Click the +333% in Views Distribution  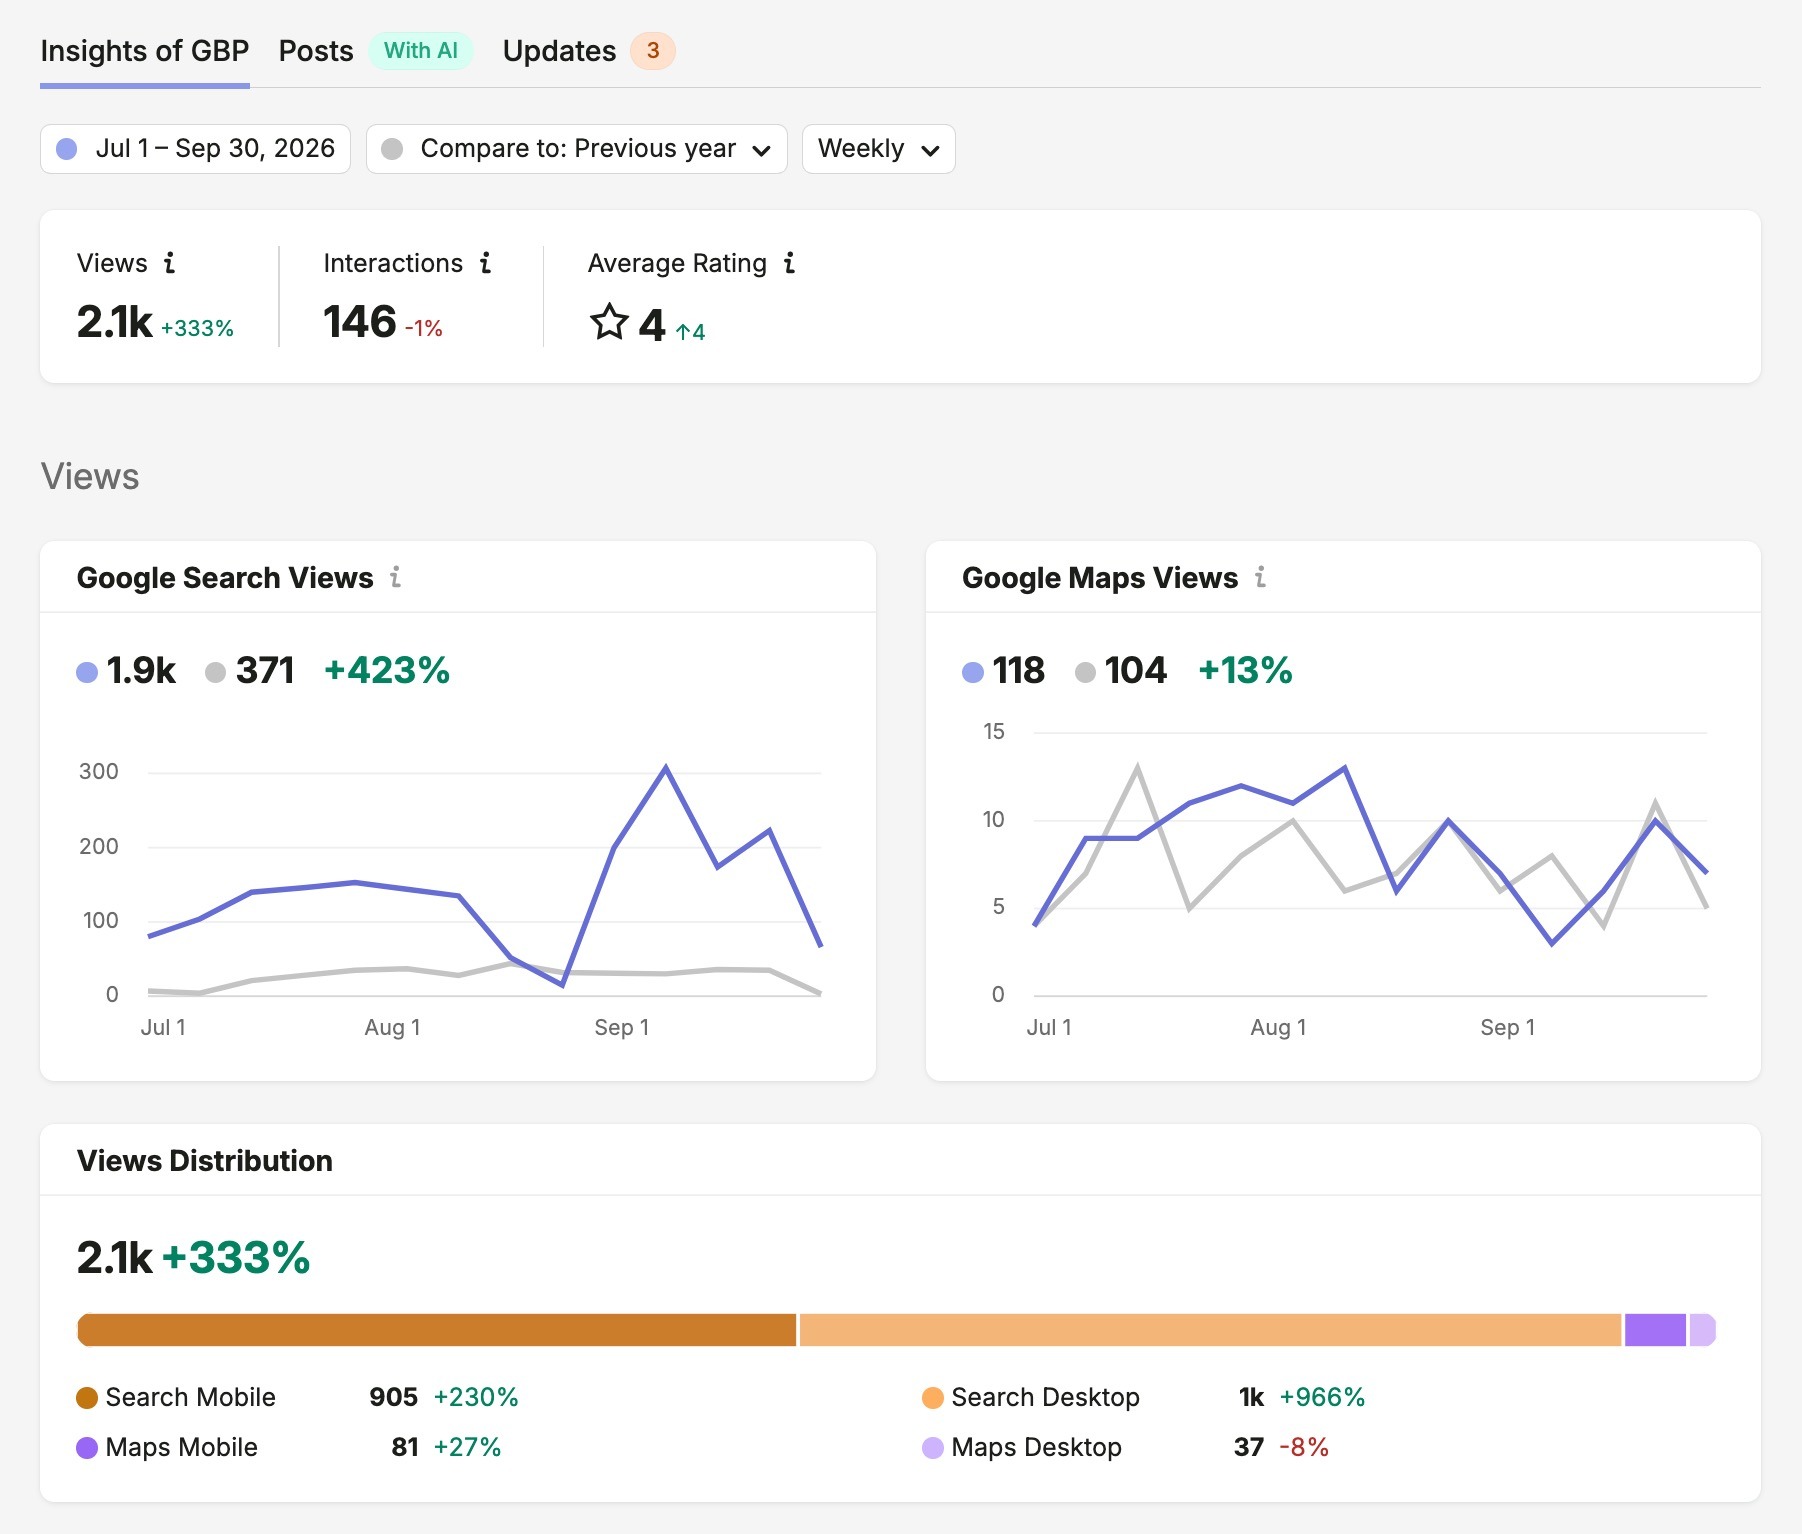point(236,1258)
